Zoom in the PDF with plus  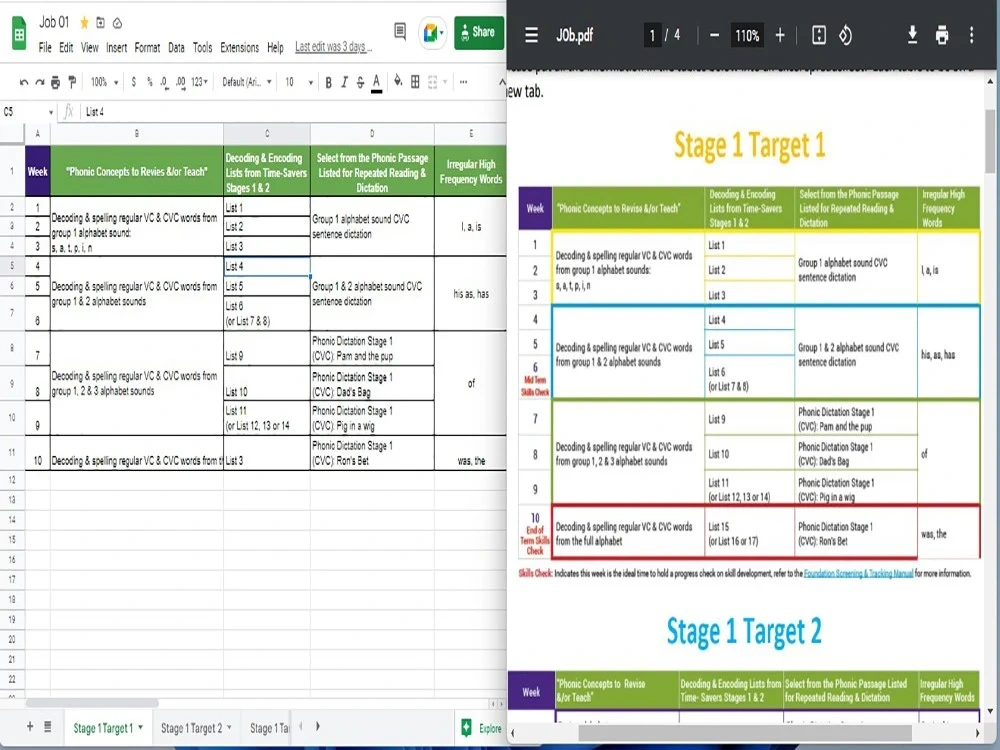[779, 35]
